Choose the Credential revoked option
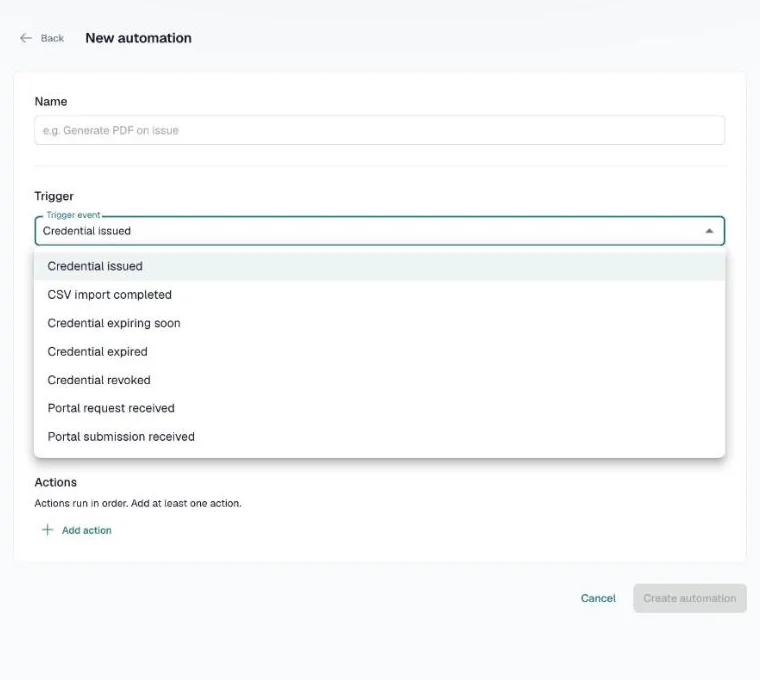 tap(380, 380)
